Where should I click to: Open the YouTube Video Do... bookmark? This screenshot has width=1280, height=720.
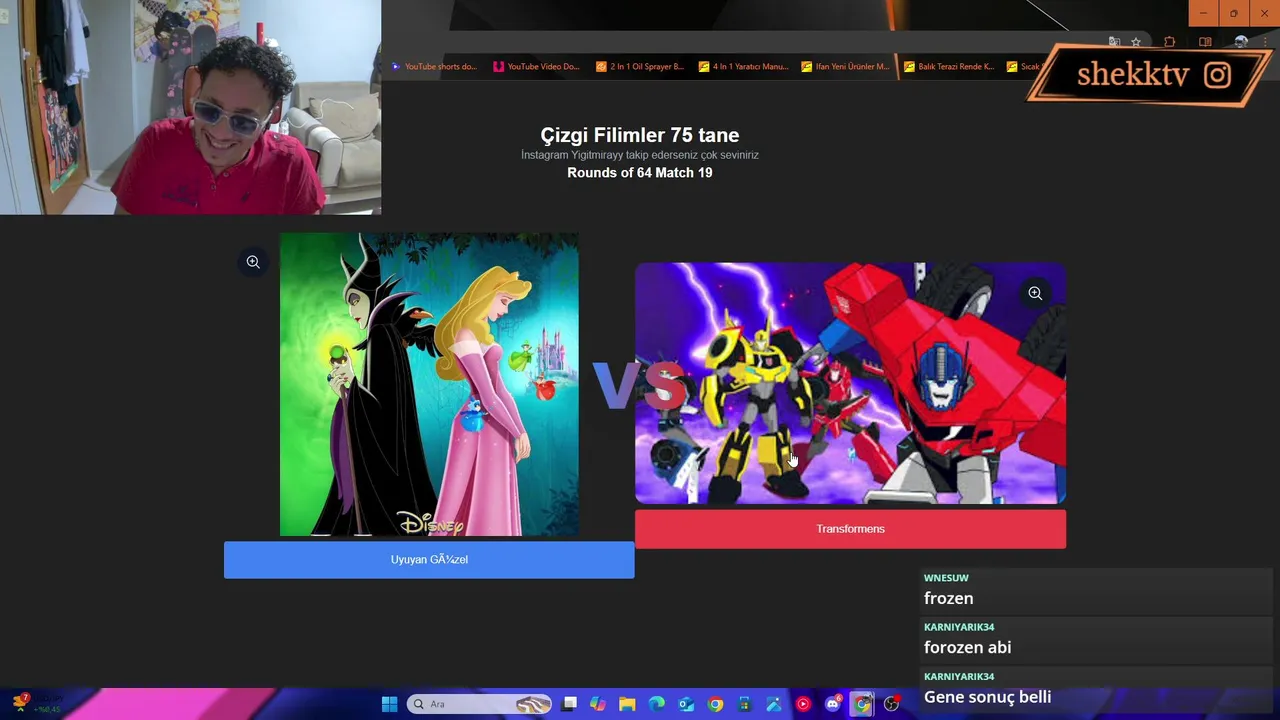tap(536, 67)
